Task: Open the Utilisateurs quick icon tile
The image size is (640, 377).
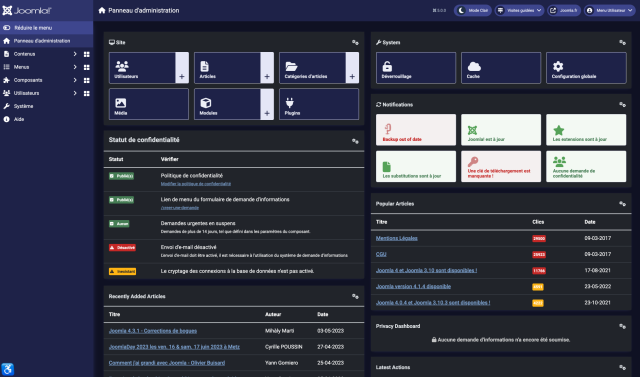Action: 142,68
